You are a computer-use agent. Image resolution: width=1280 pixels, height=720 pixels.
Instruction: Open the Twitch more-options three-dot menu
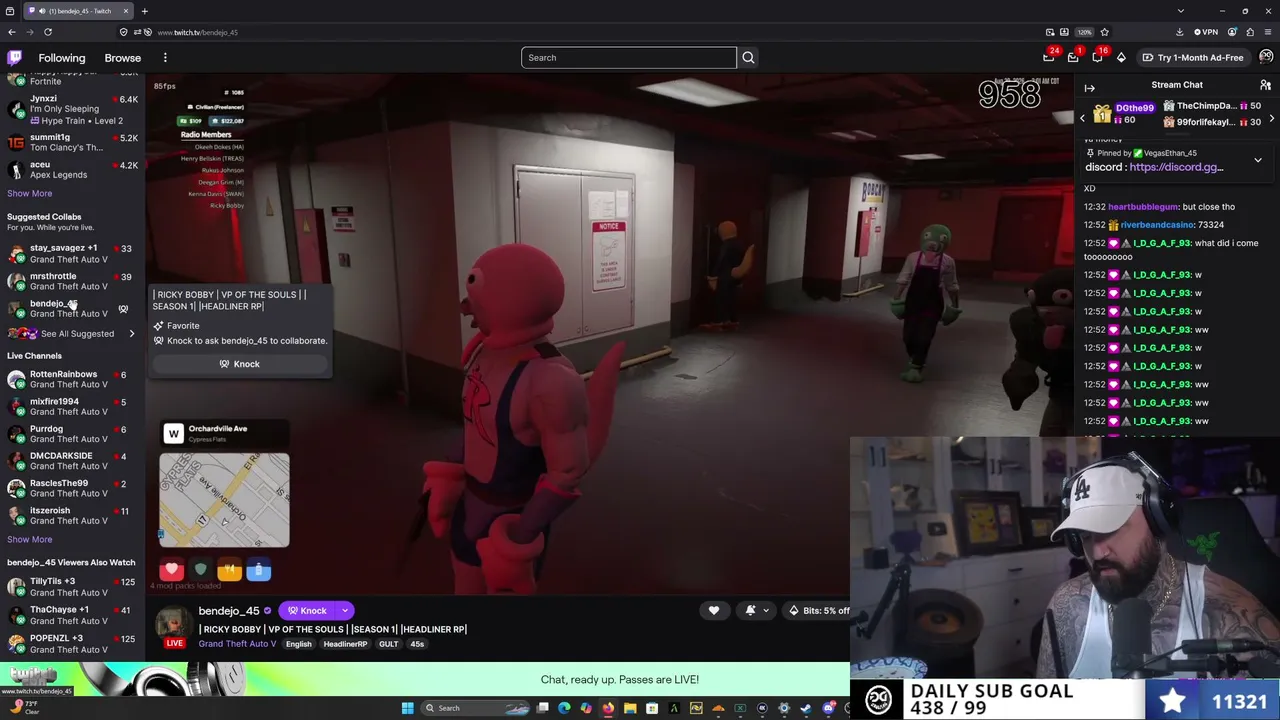(165, 58)
